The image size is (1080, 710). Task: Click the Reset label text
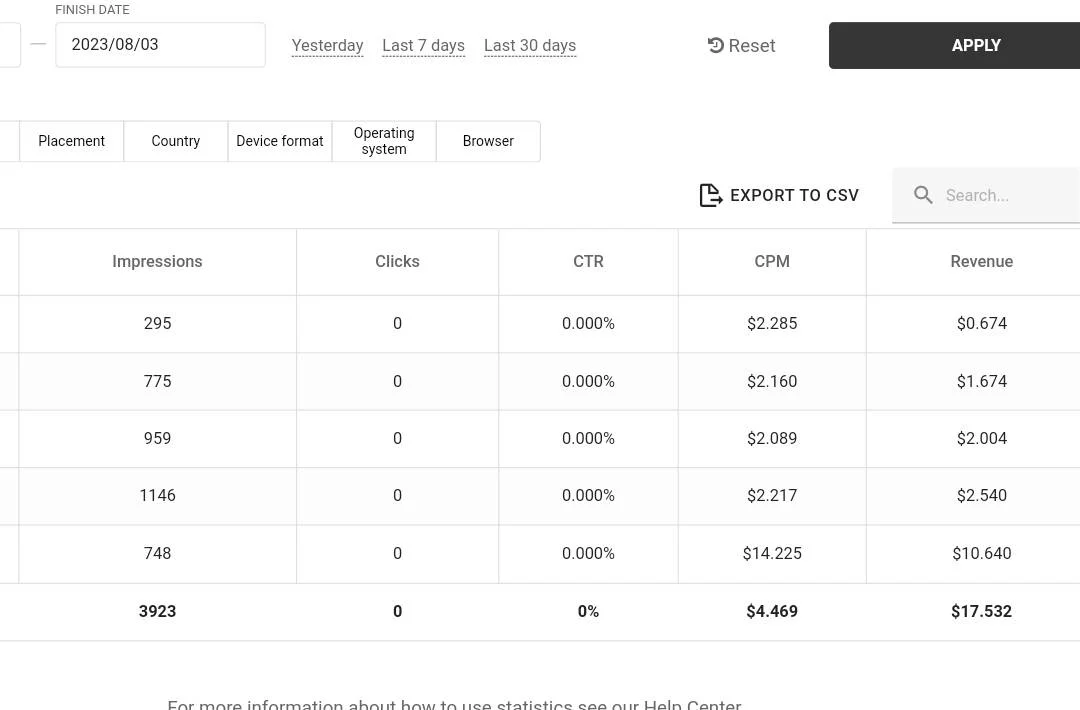pyautogui.click(x=751, y=45)
